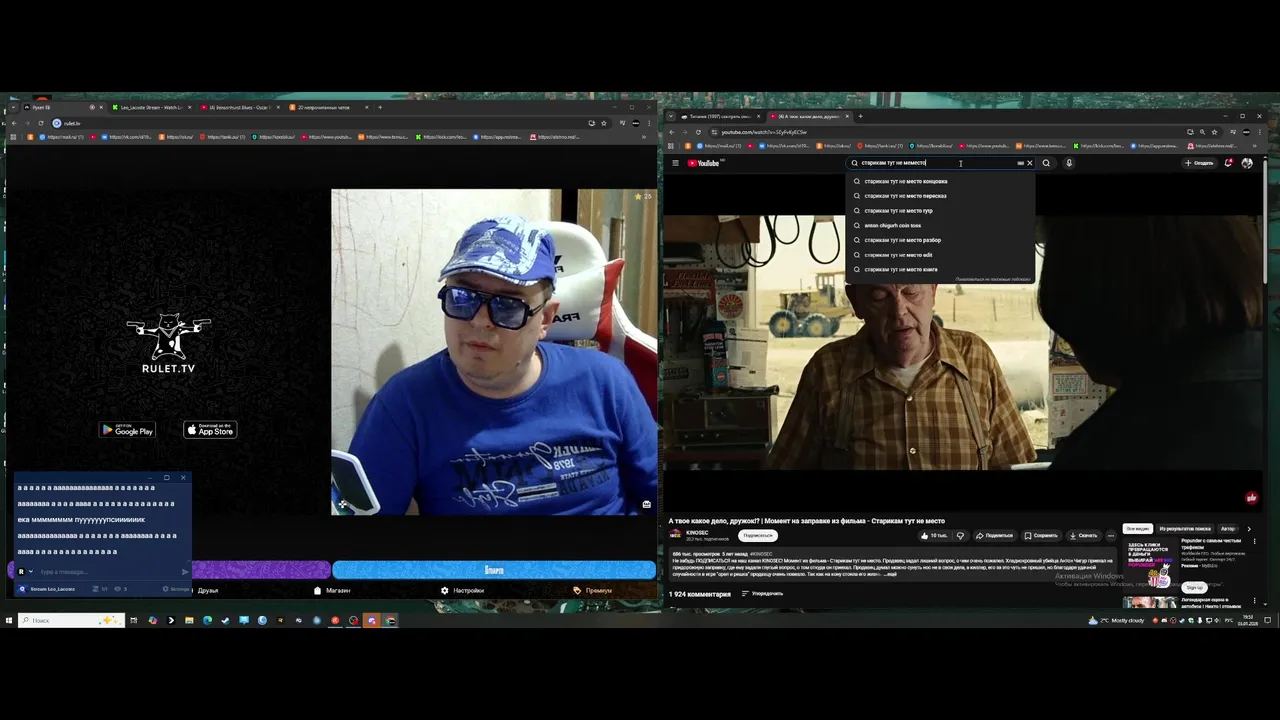The width and height of the screenshot is (1280, 720).
Task: Open the Премиум premium section
Action: click(593, 590)
